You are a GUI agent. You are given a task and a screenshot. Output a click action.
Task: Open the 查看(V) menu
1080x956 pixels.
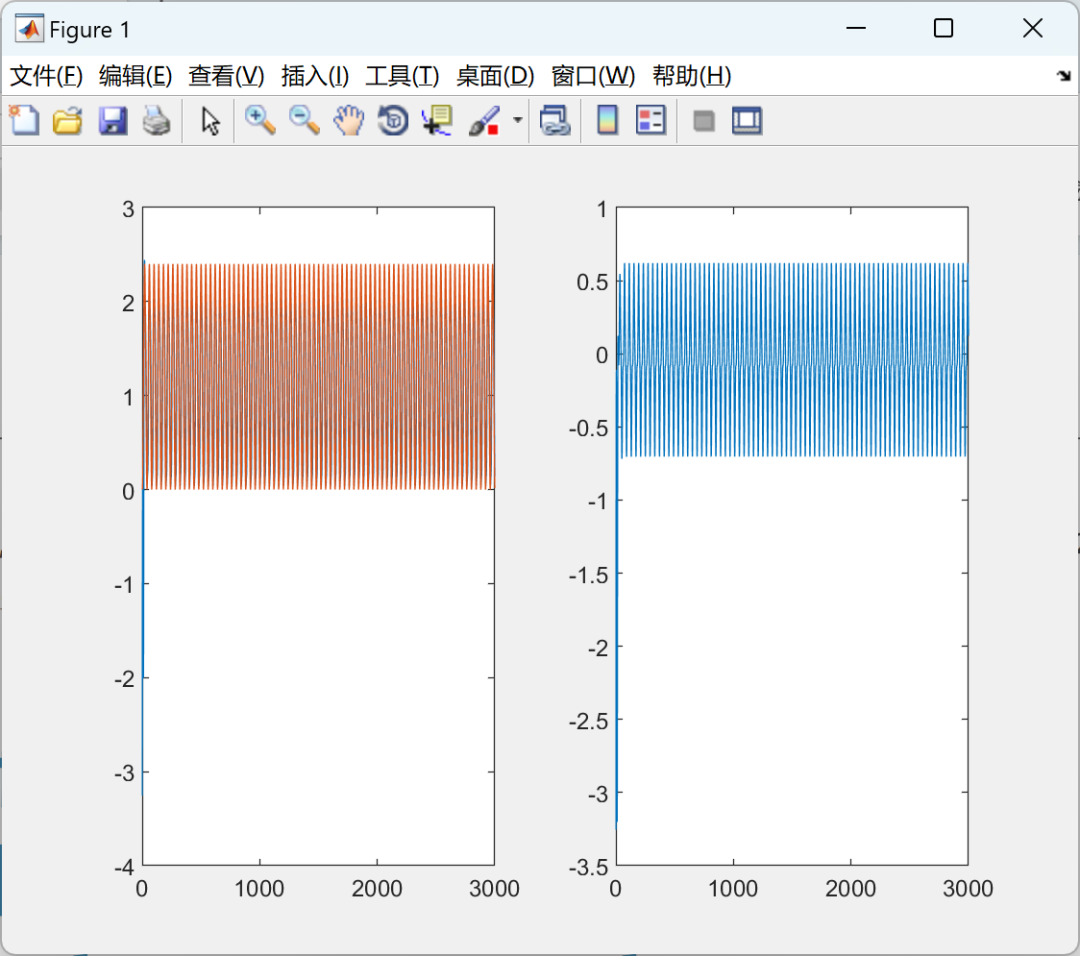[226, 76]
